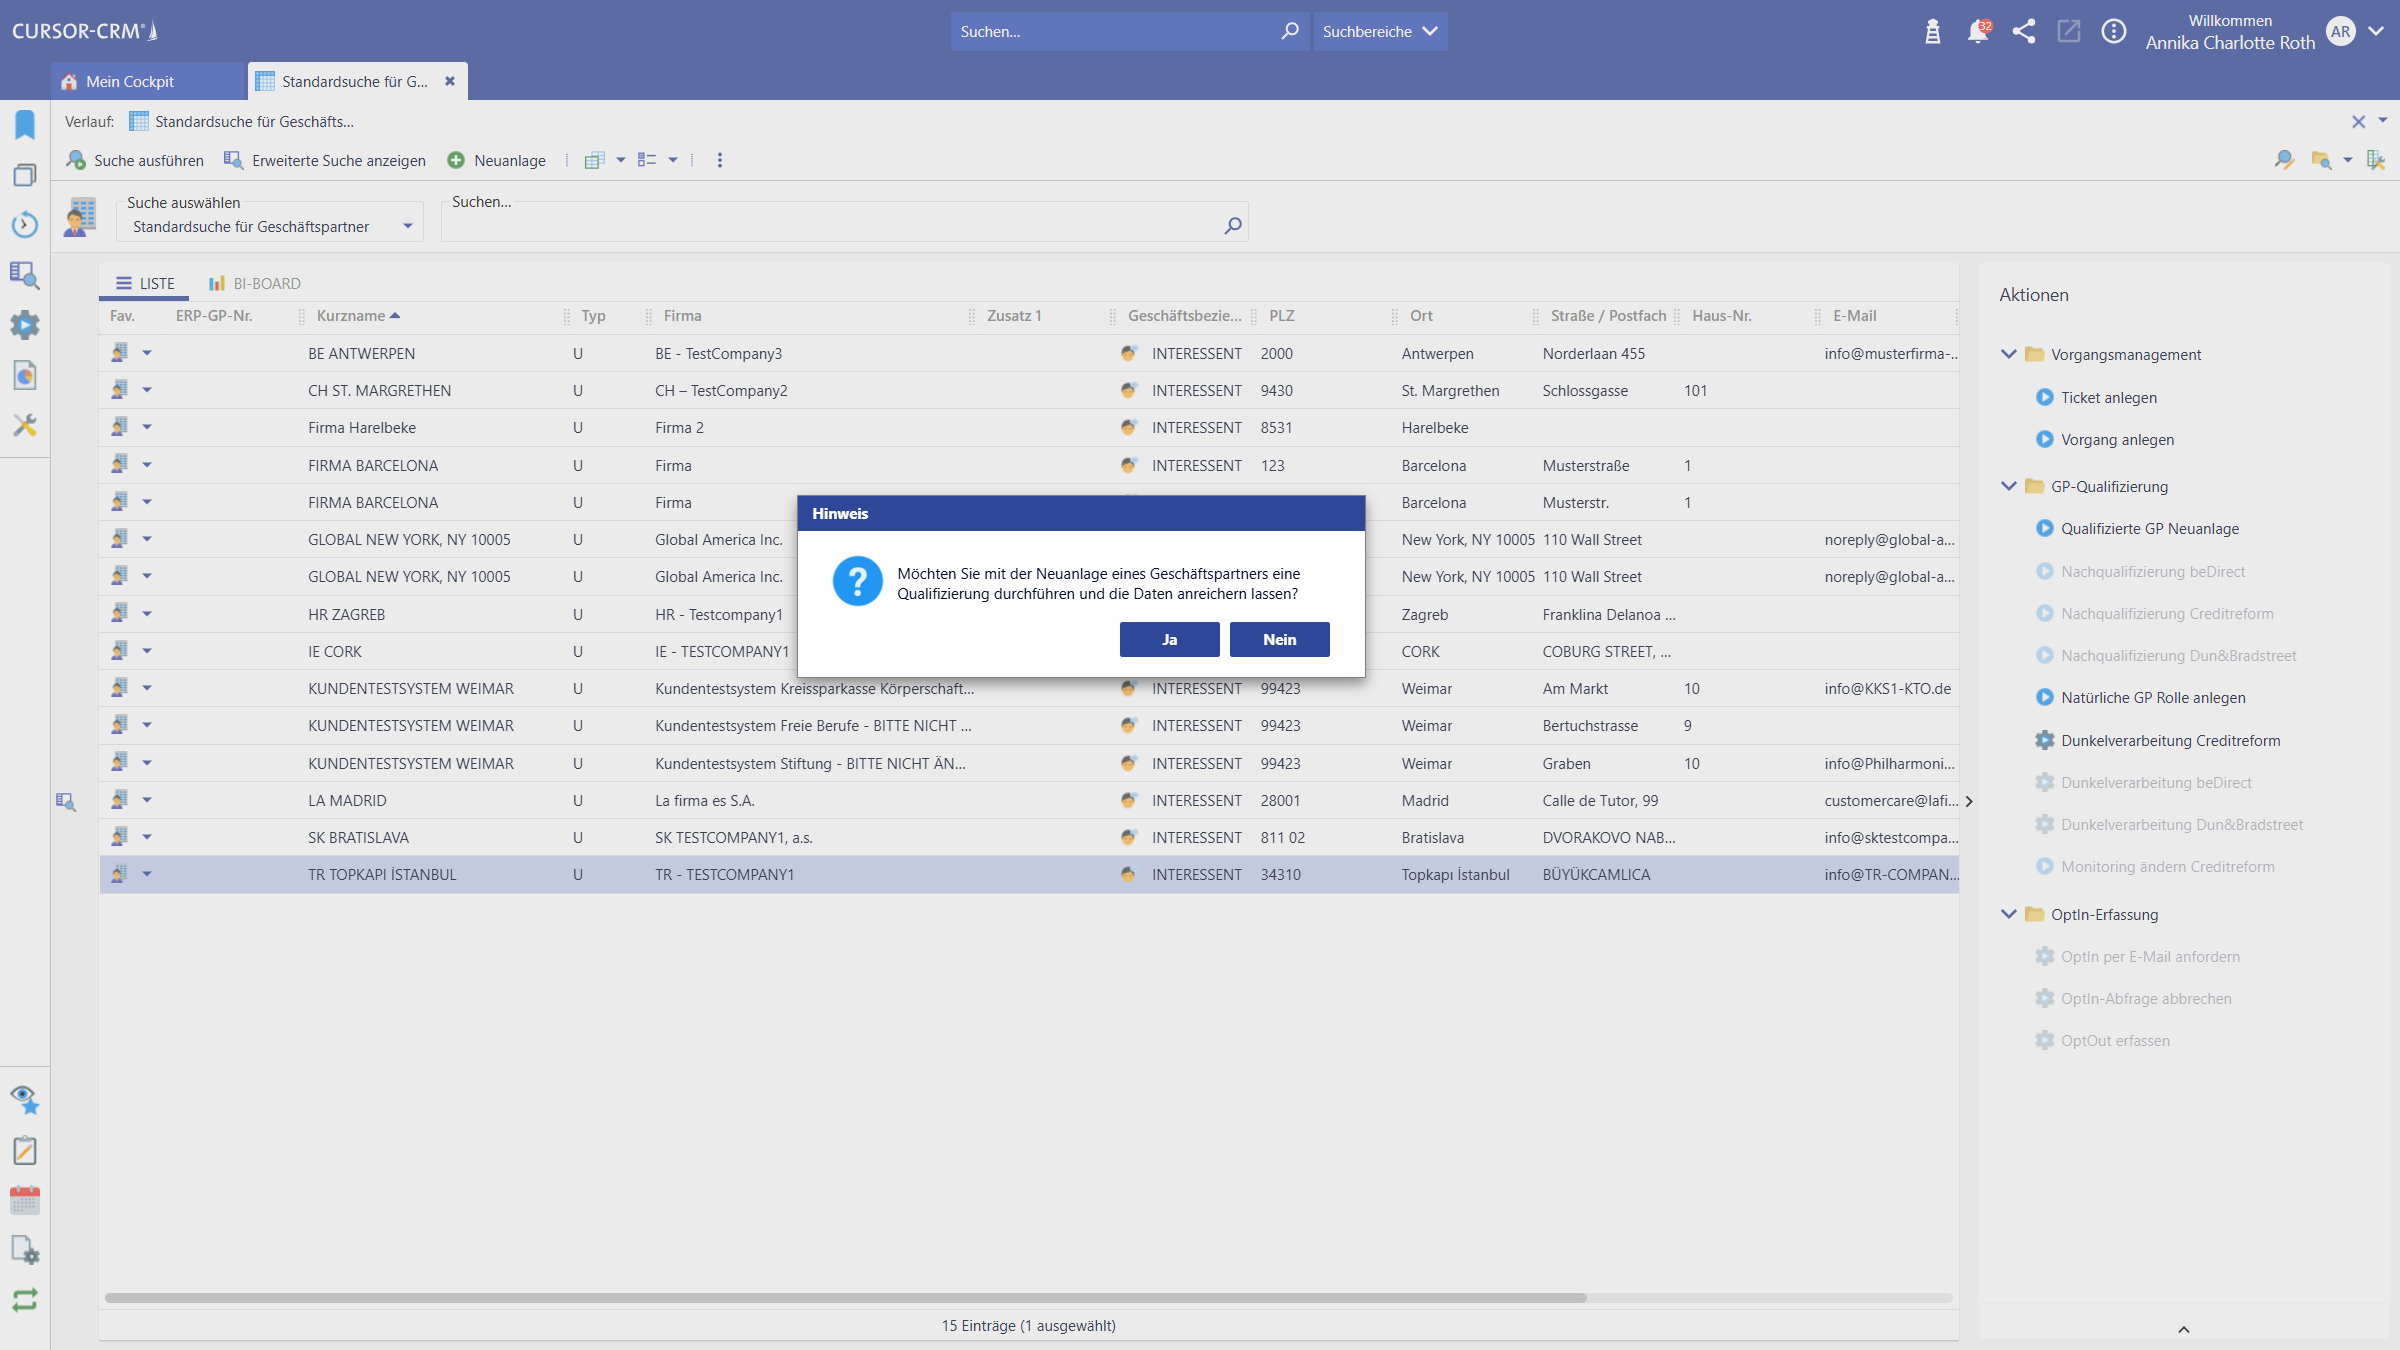Click Standardsuche für Geschäfts... in Verlauf

click(x=243, y=121)
